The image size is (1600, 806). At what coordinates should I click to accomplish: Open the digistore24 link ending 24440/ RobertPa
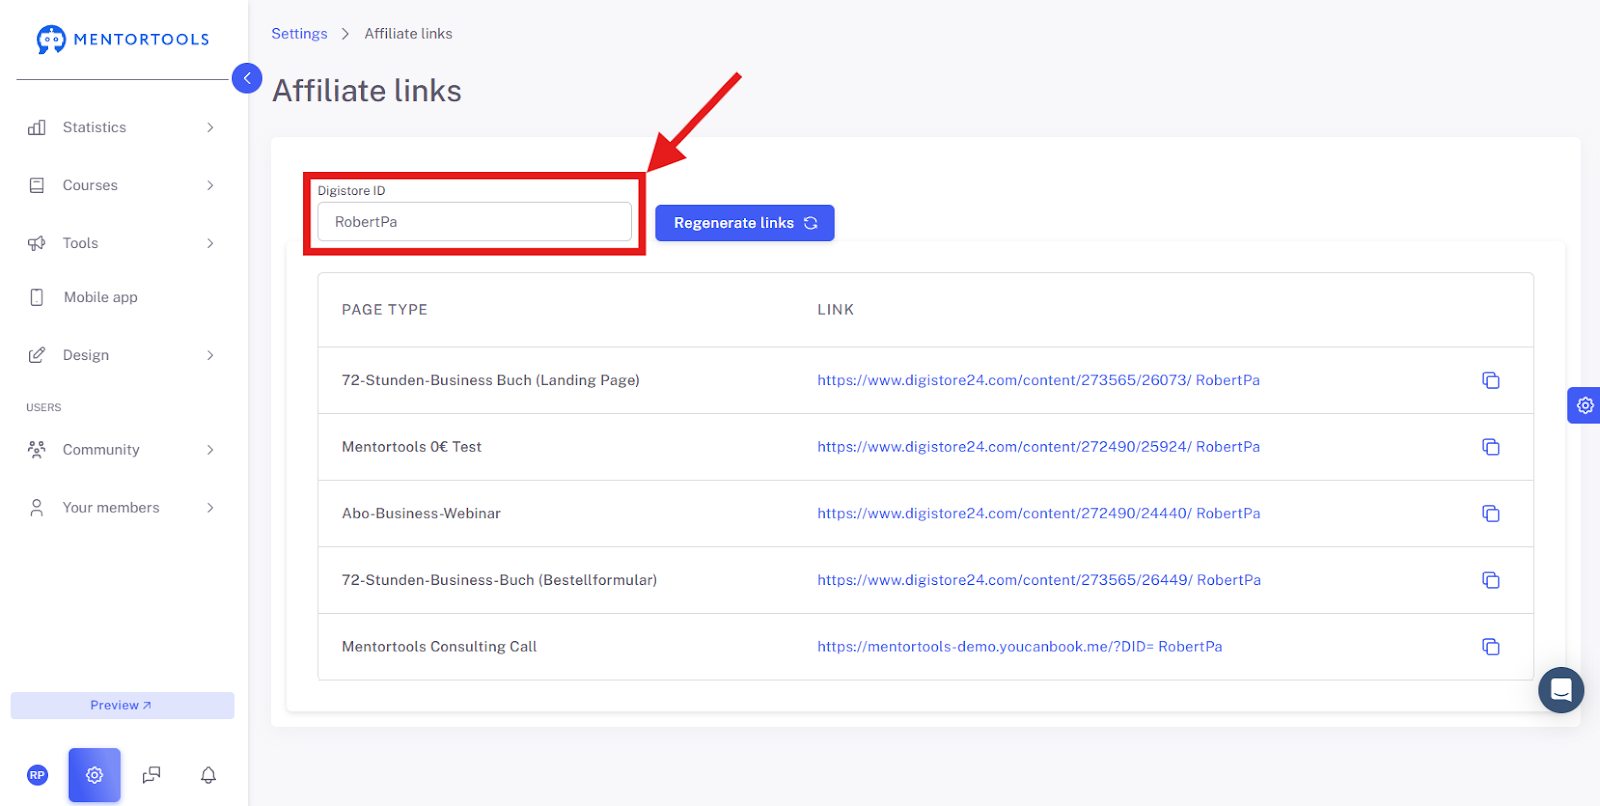coord(1038,513)
